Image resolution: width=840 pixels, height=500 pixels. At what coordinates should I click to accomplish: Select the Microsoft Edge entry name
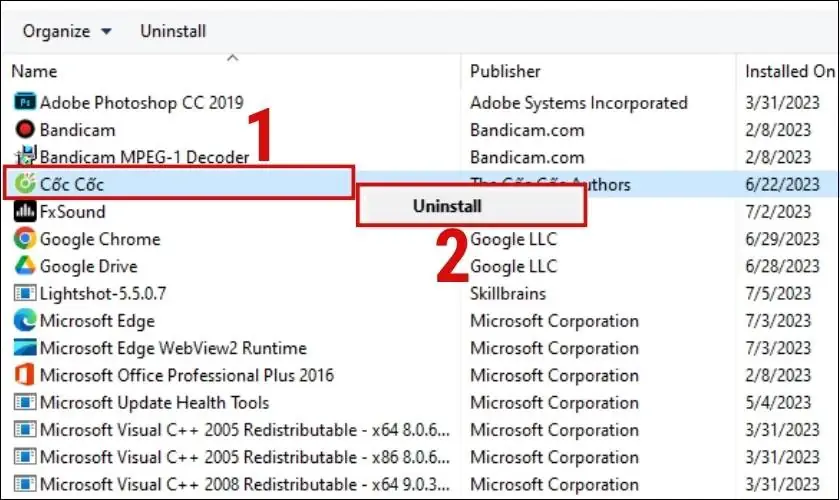pyautogui.click(x=98, y=321)
